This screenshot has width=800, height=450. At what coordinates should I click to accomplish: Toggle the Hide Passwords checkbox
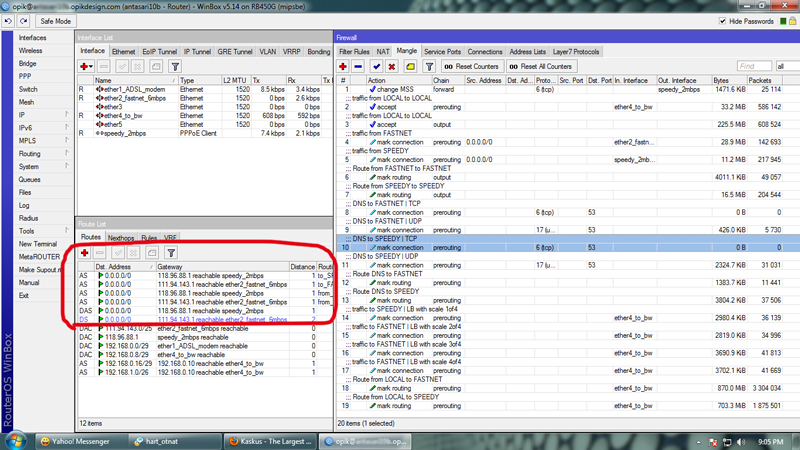(722, 21)
